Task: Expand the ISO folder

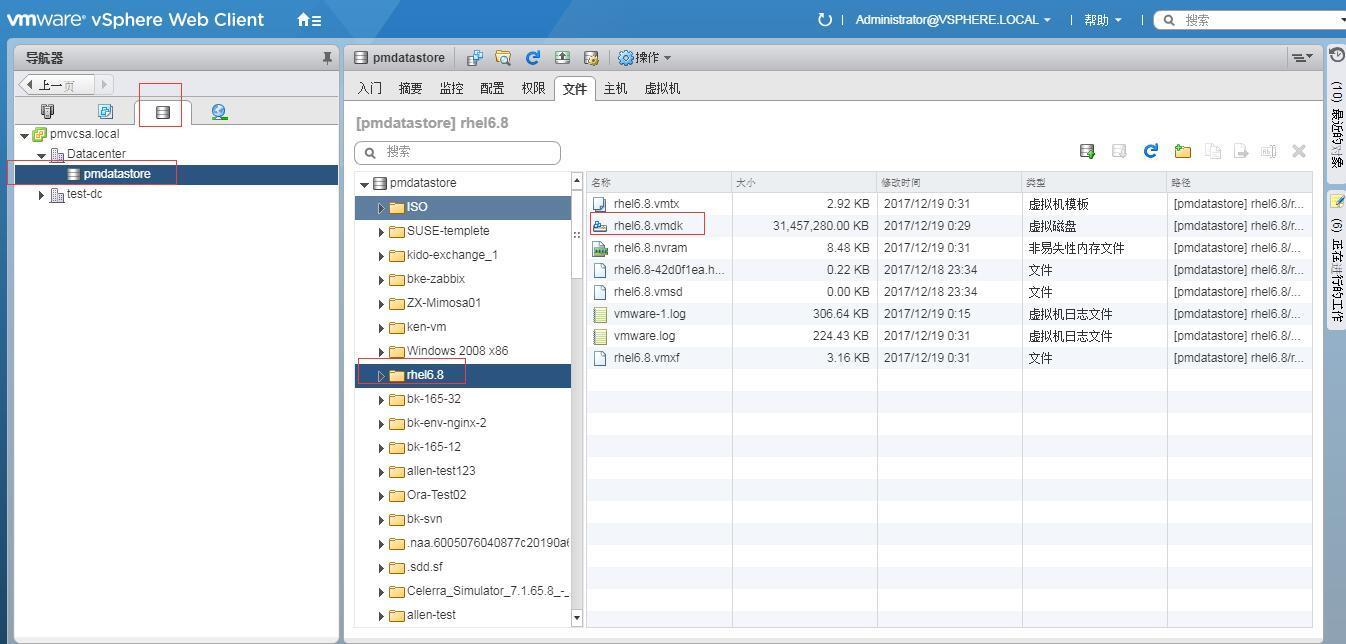Action: point(381,208)
